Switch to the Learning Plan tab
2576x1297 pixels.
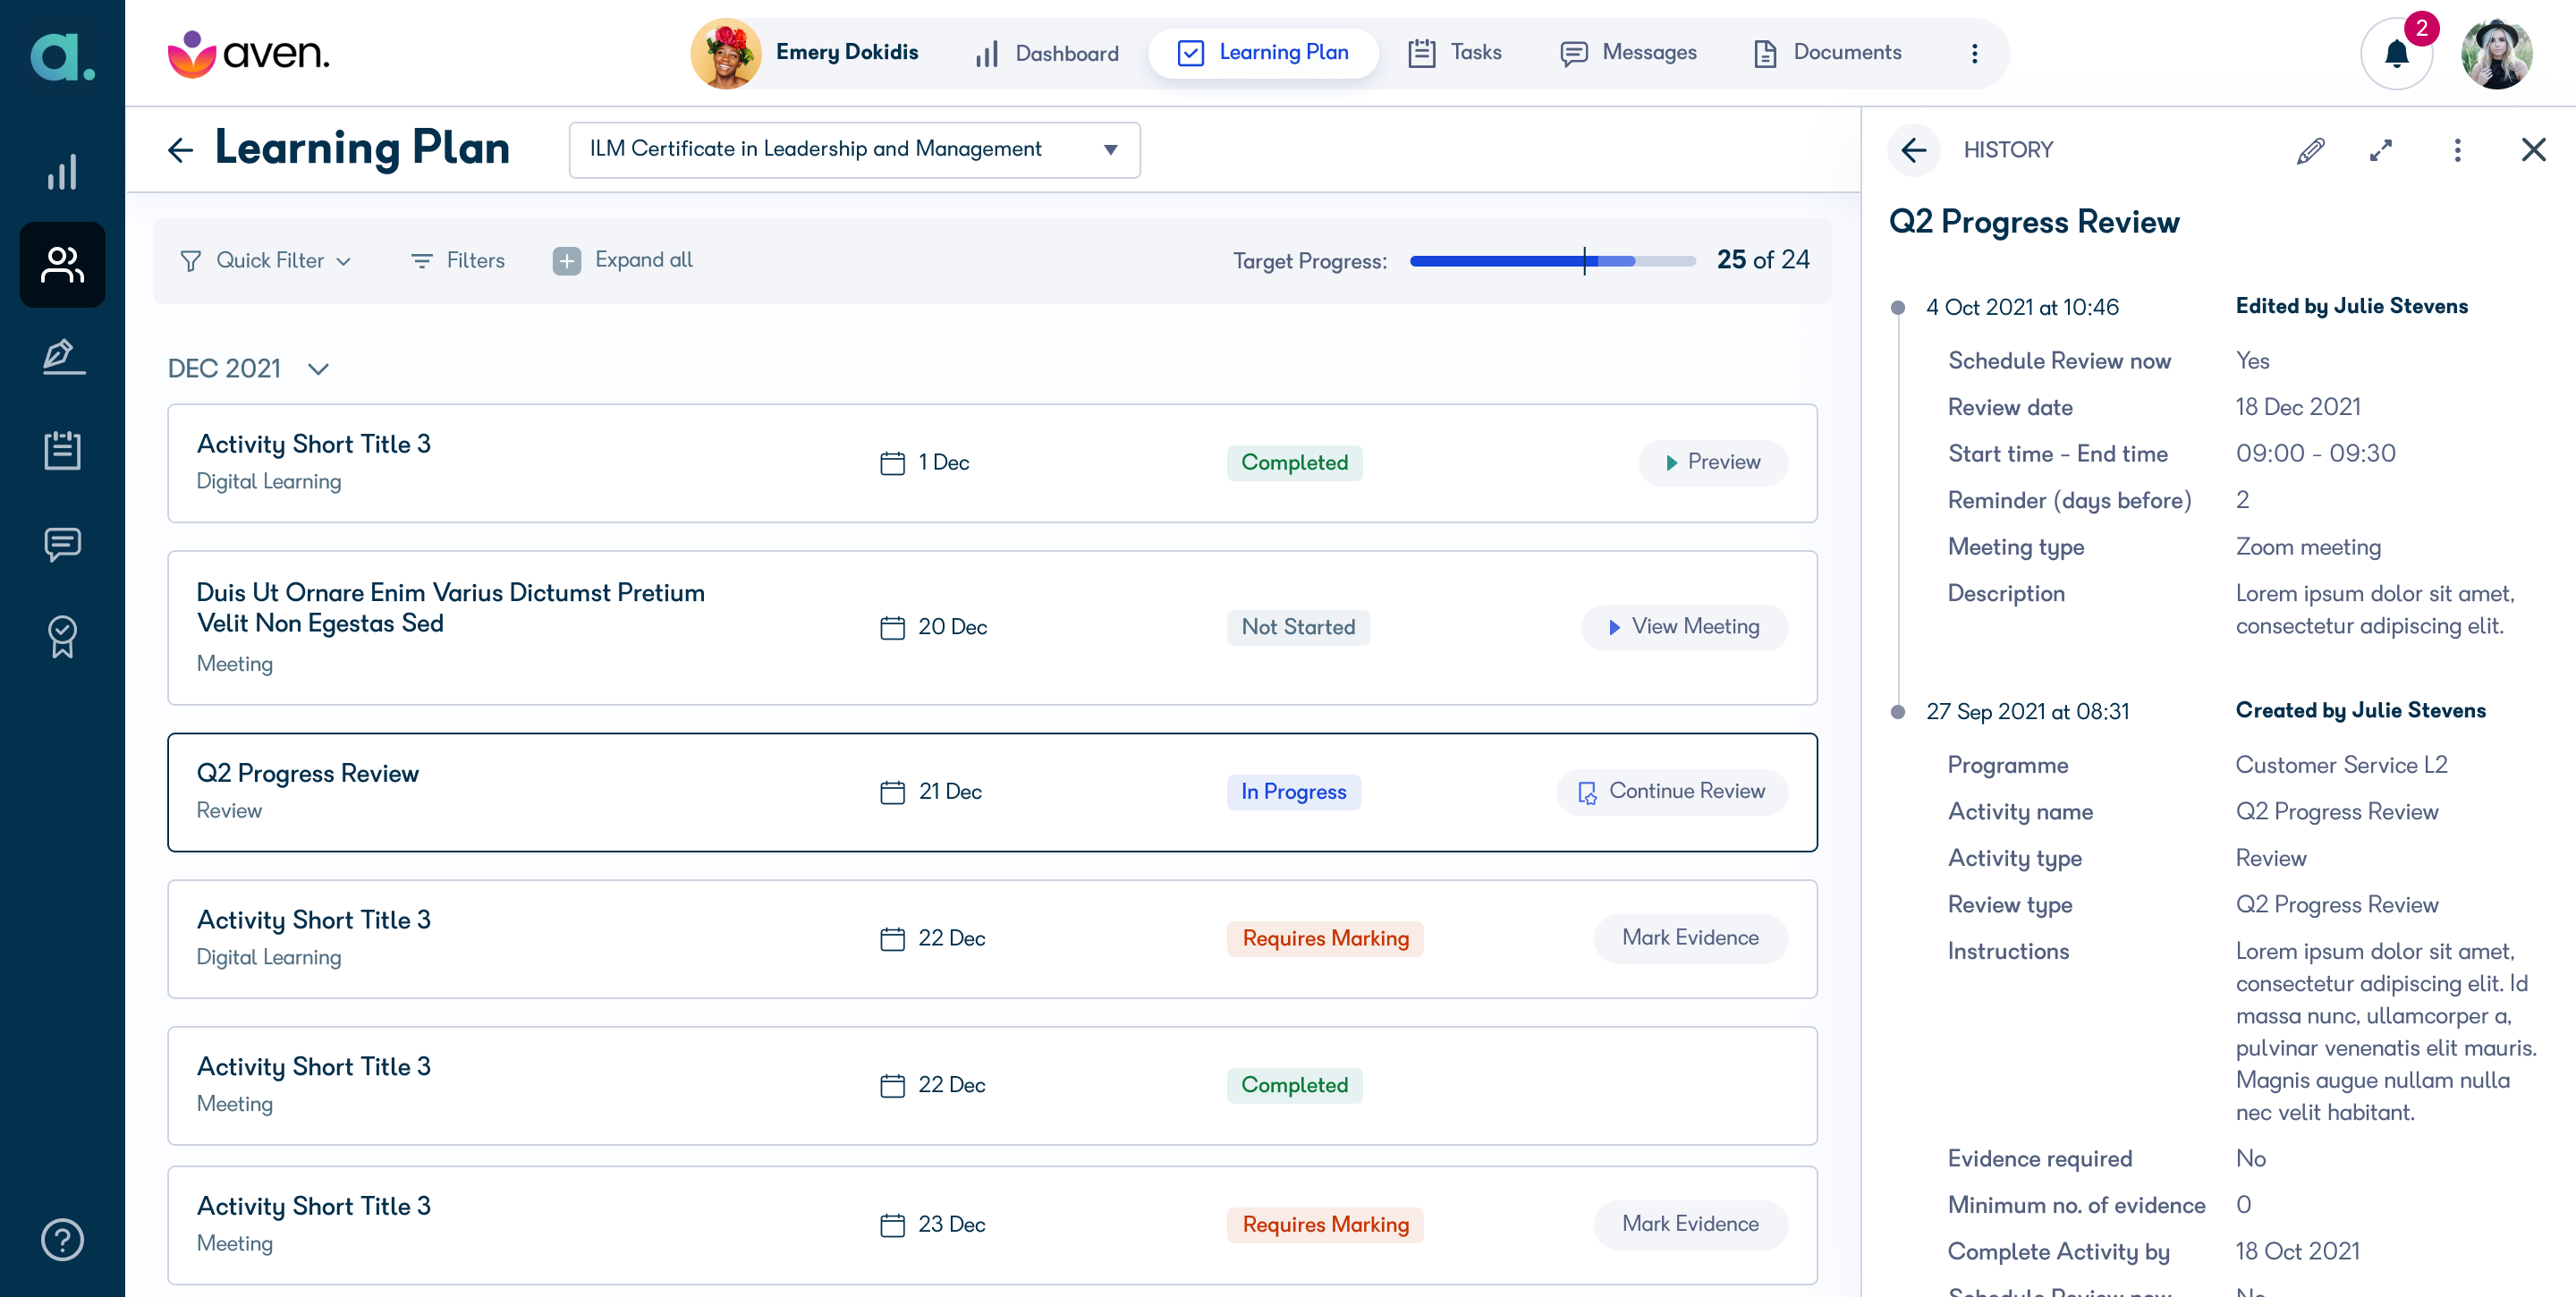(1263, 53)
